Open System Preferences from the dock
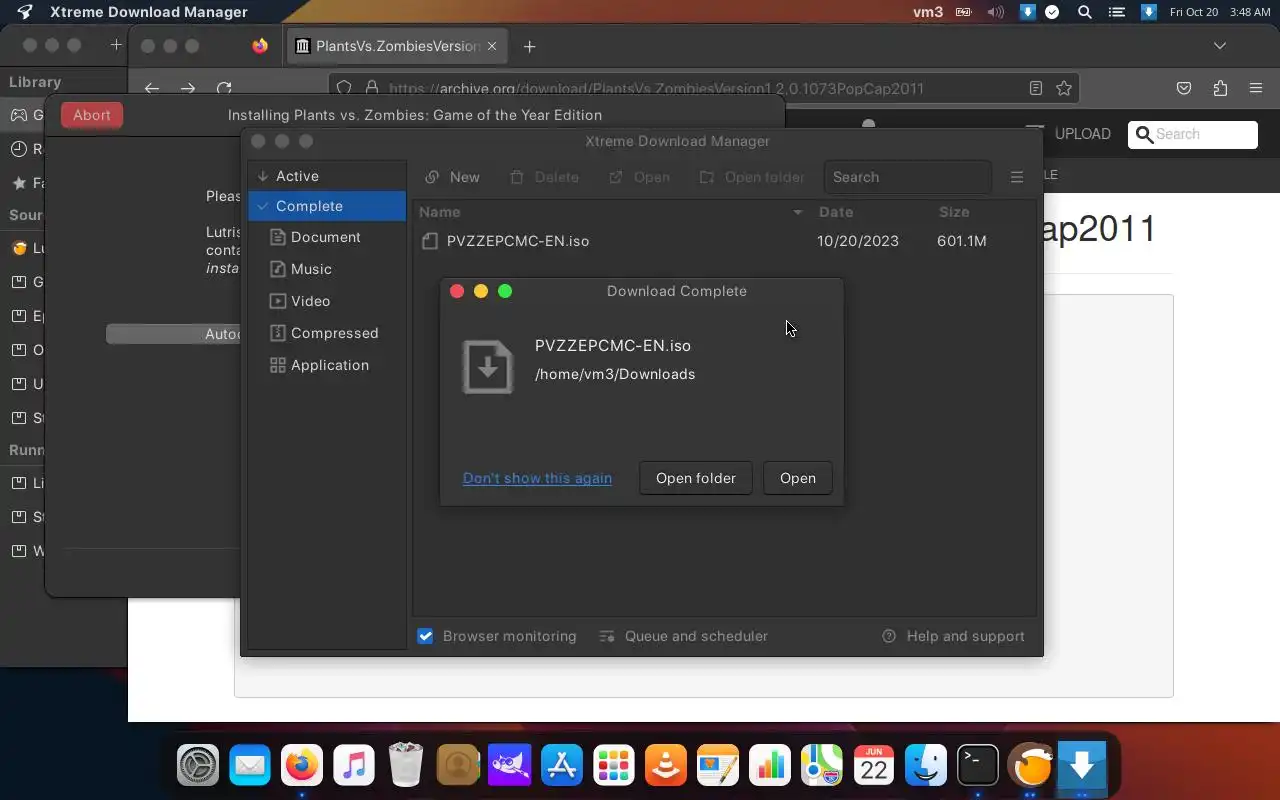 point(198,767)
